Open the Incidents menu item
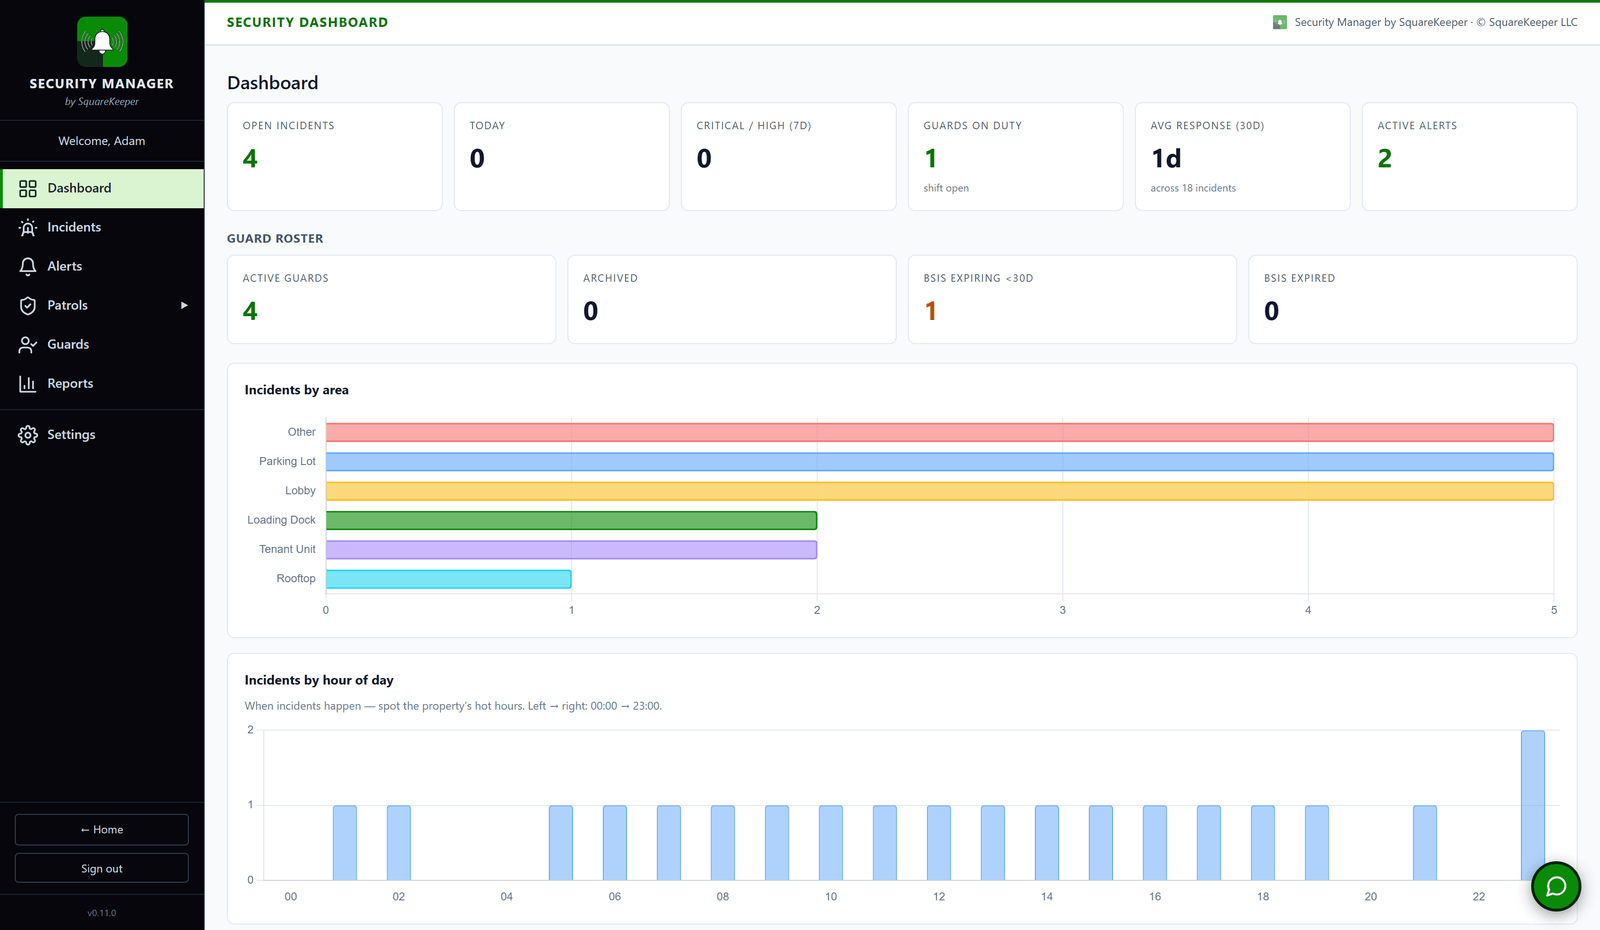The image size is (1600, 930). [102, 227]
